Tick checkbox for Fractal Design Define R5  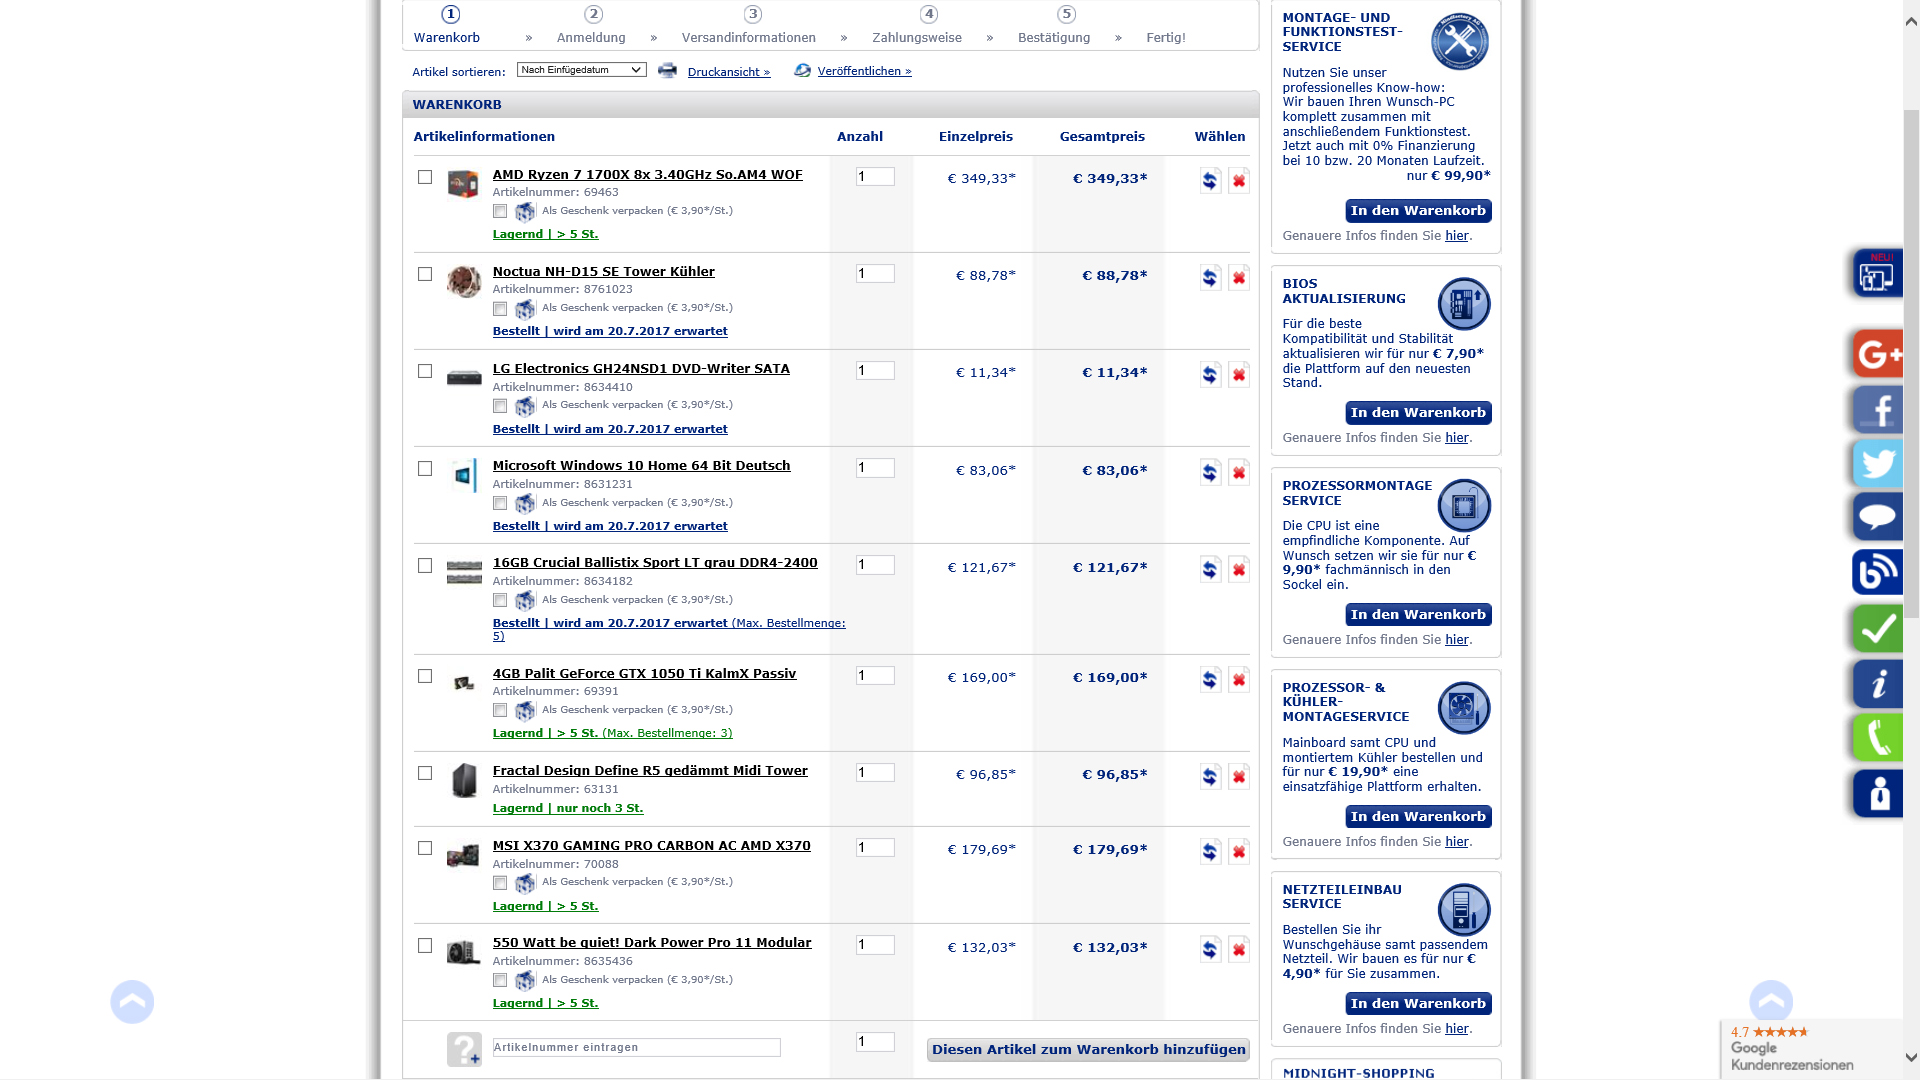[425, 773]
